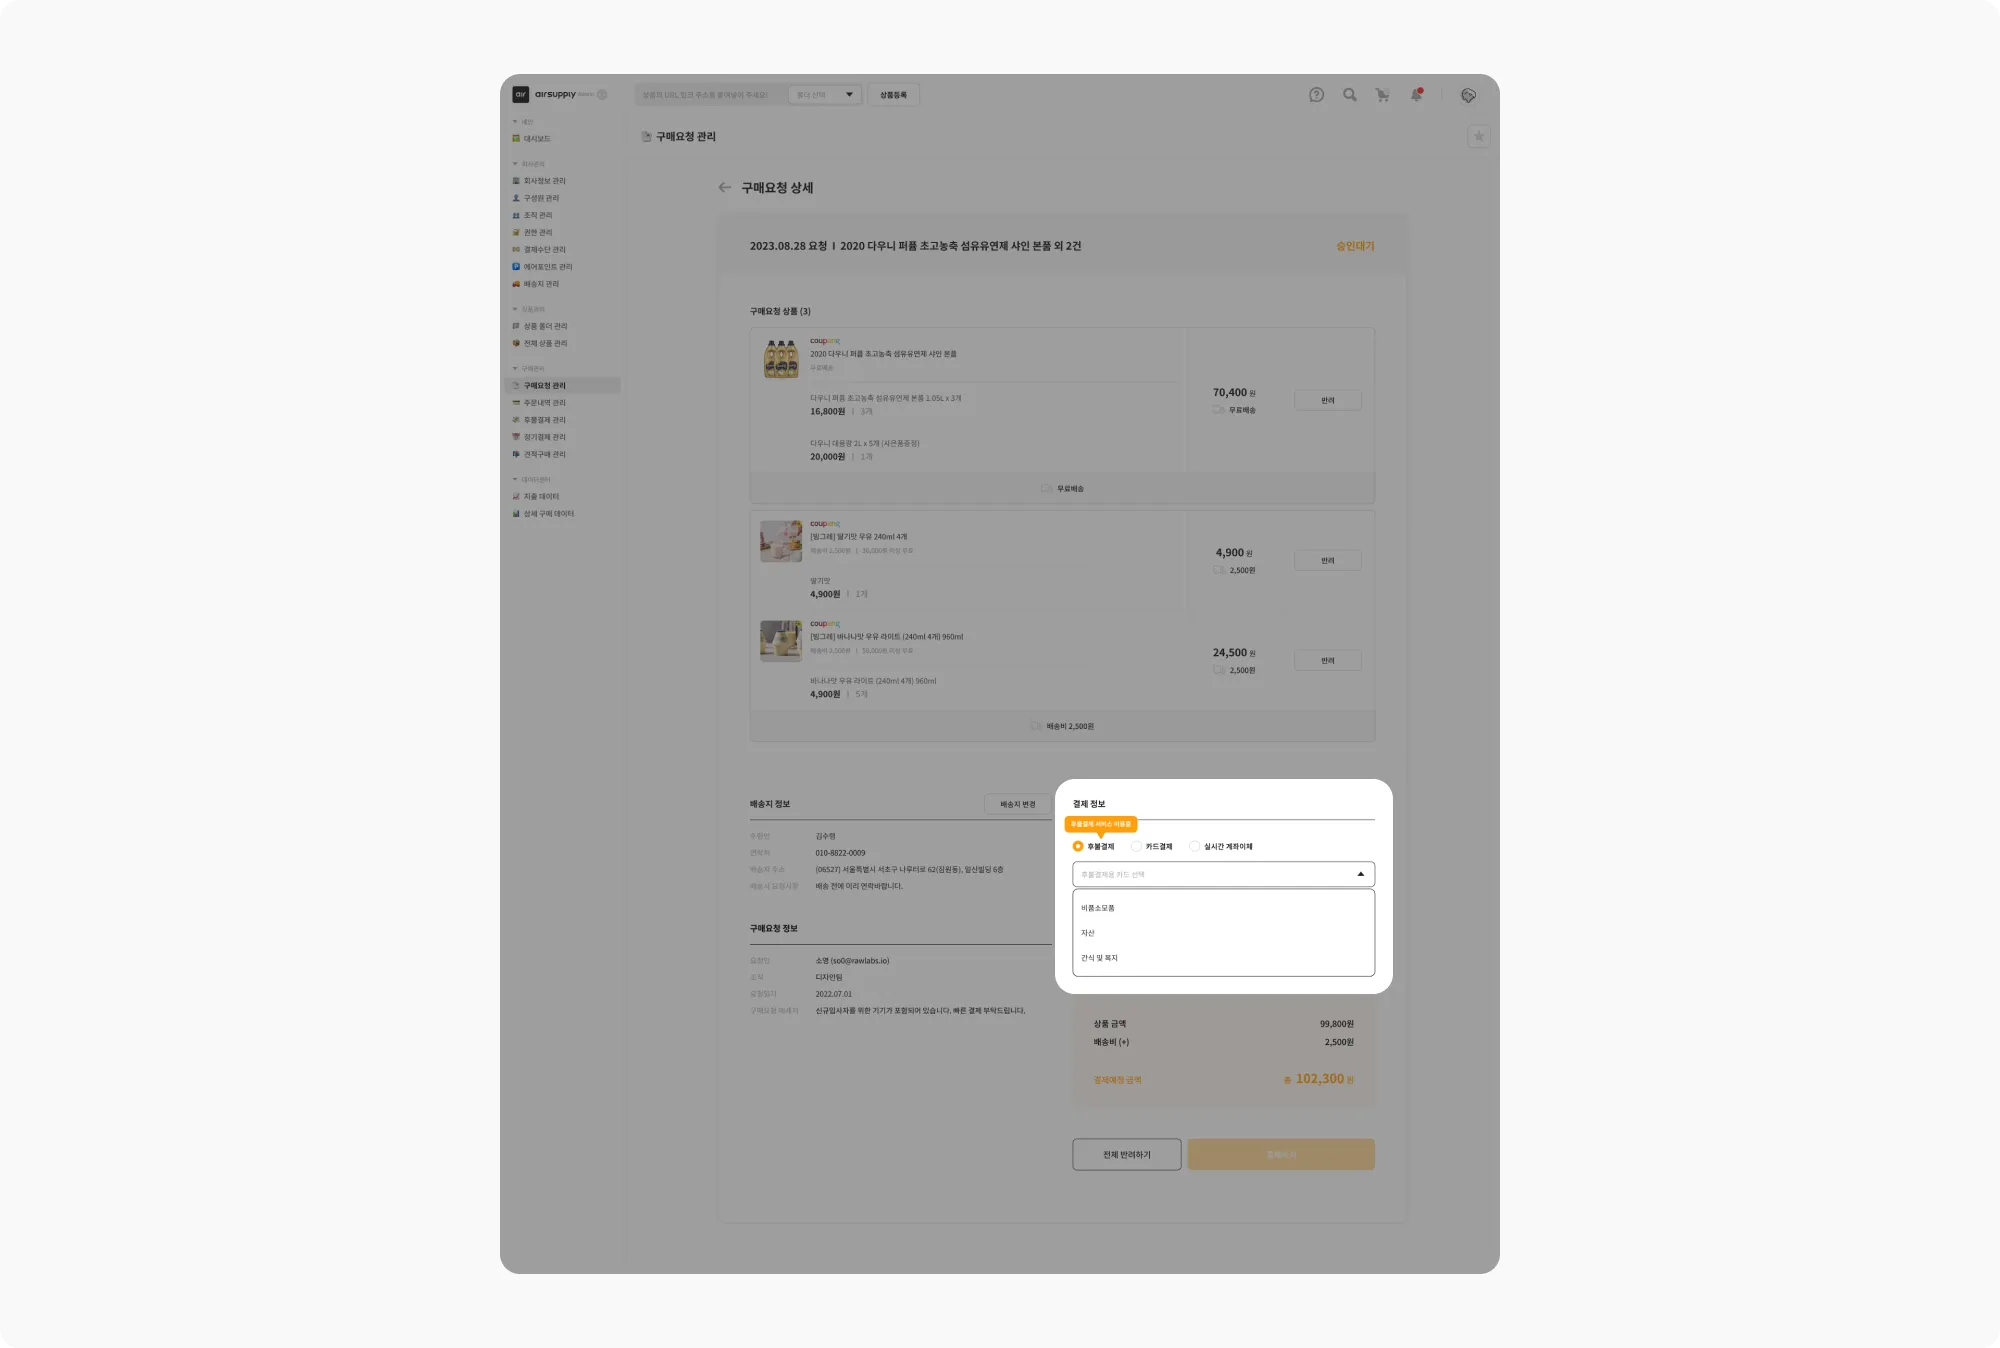Collapse the 후불결제용 카드 선택 dropdown
This screenshot has height=1348, width=2000.
(x=1223, y=875)
